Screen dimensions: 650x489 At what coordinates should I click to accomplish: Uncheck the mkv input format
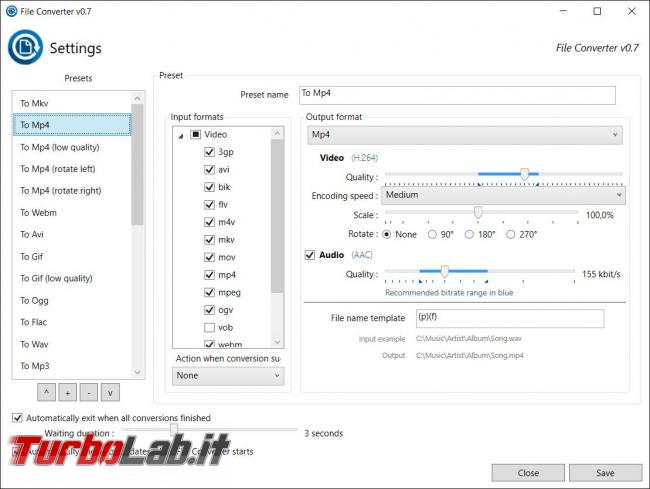pos(209,240)
